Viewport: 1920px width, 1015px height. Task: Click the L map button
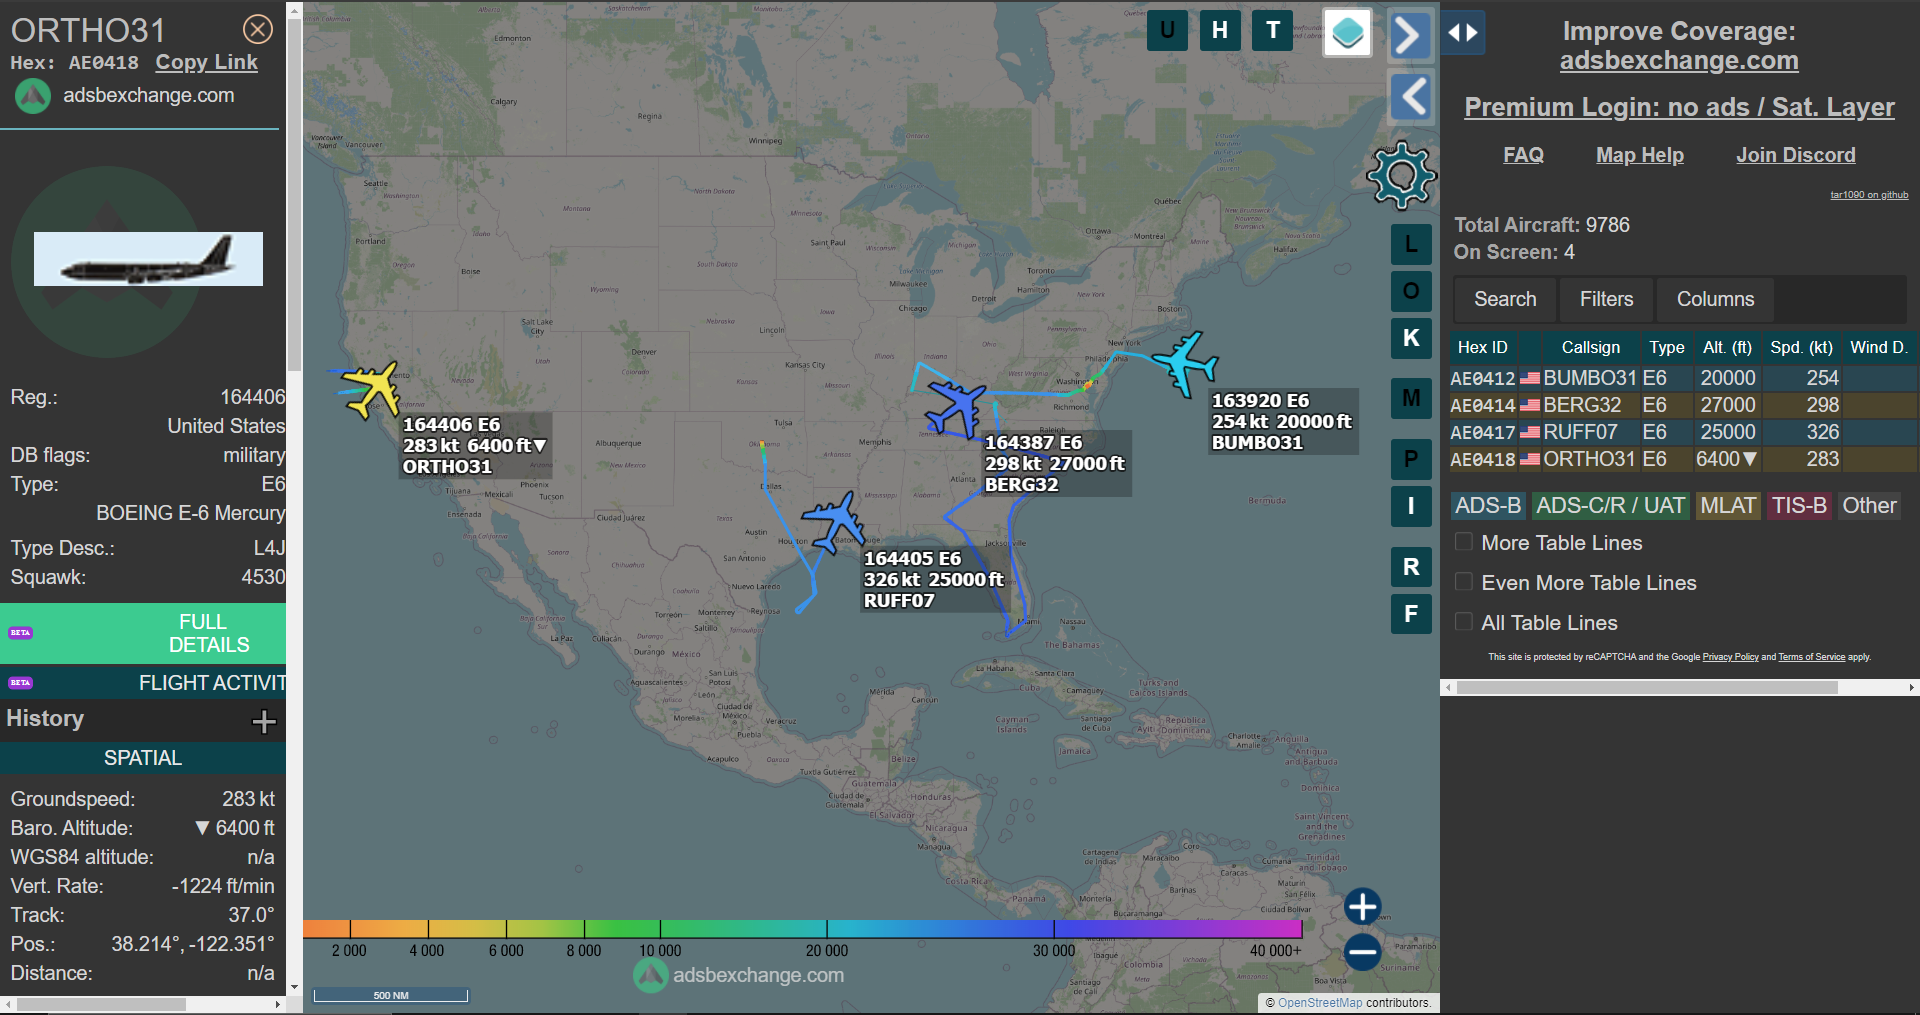tap(1411, 244)
